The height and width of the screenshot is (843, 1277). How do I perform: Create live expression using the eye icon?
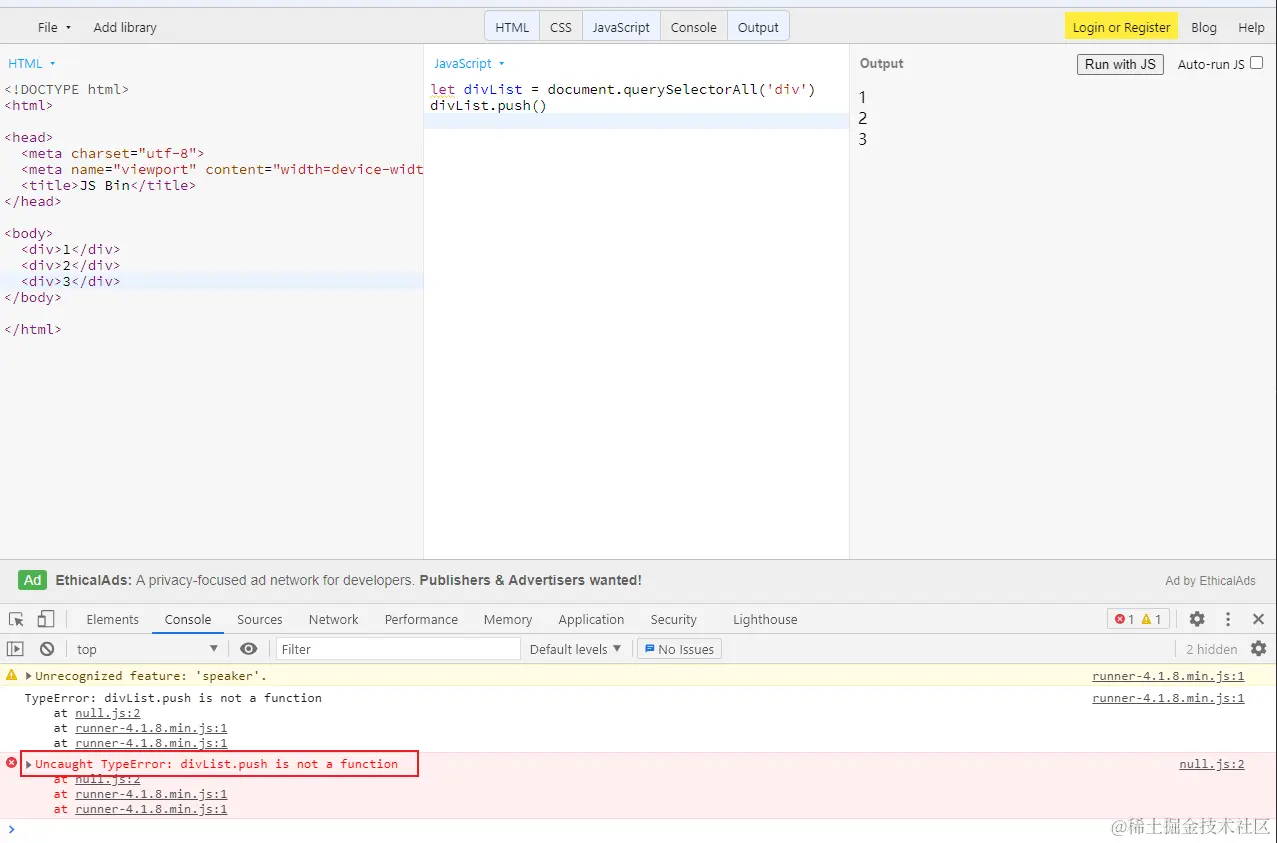[249, 649]
